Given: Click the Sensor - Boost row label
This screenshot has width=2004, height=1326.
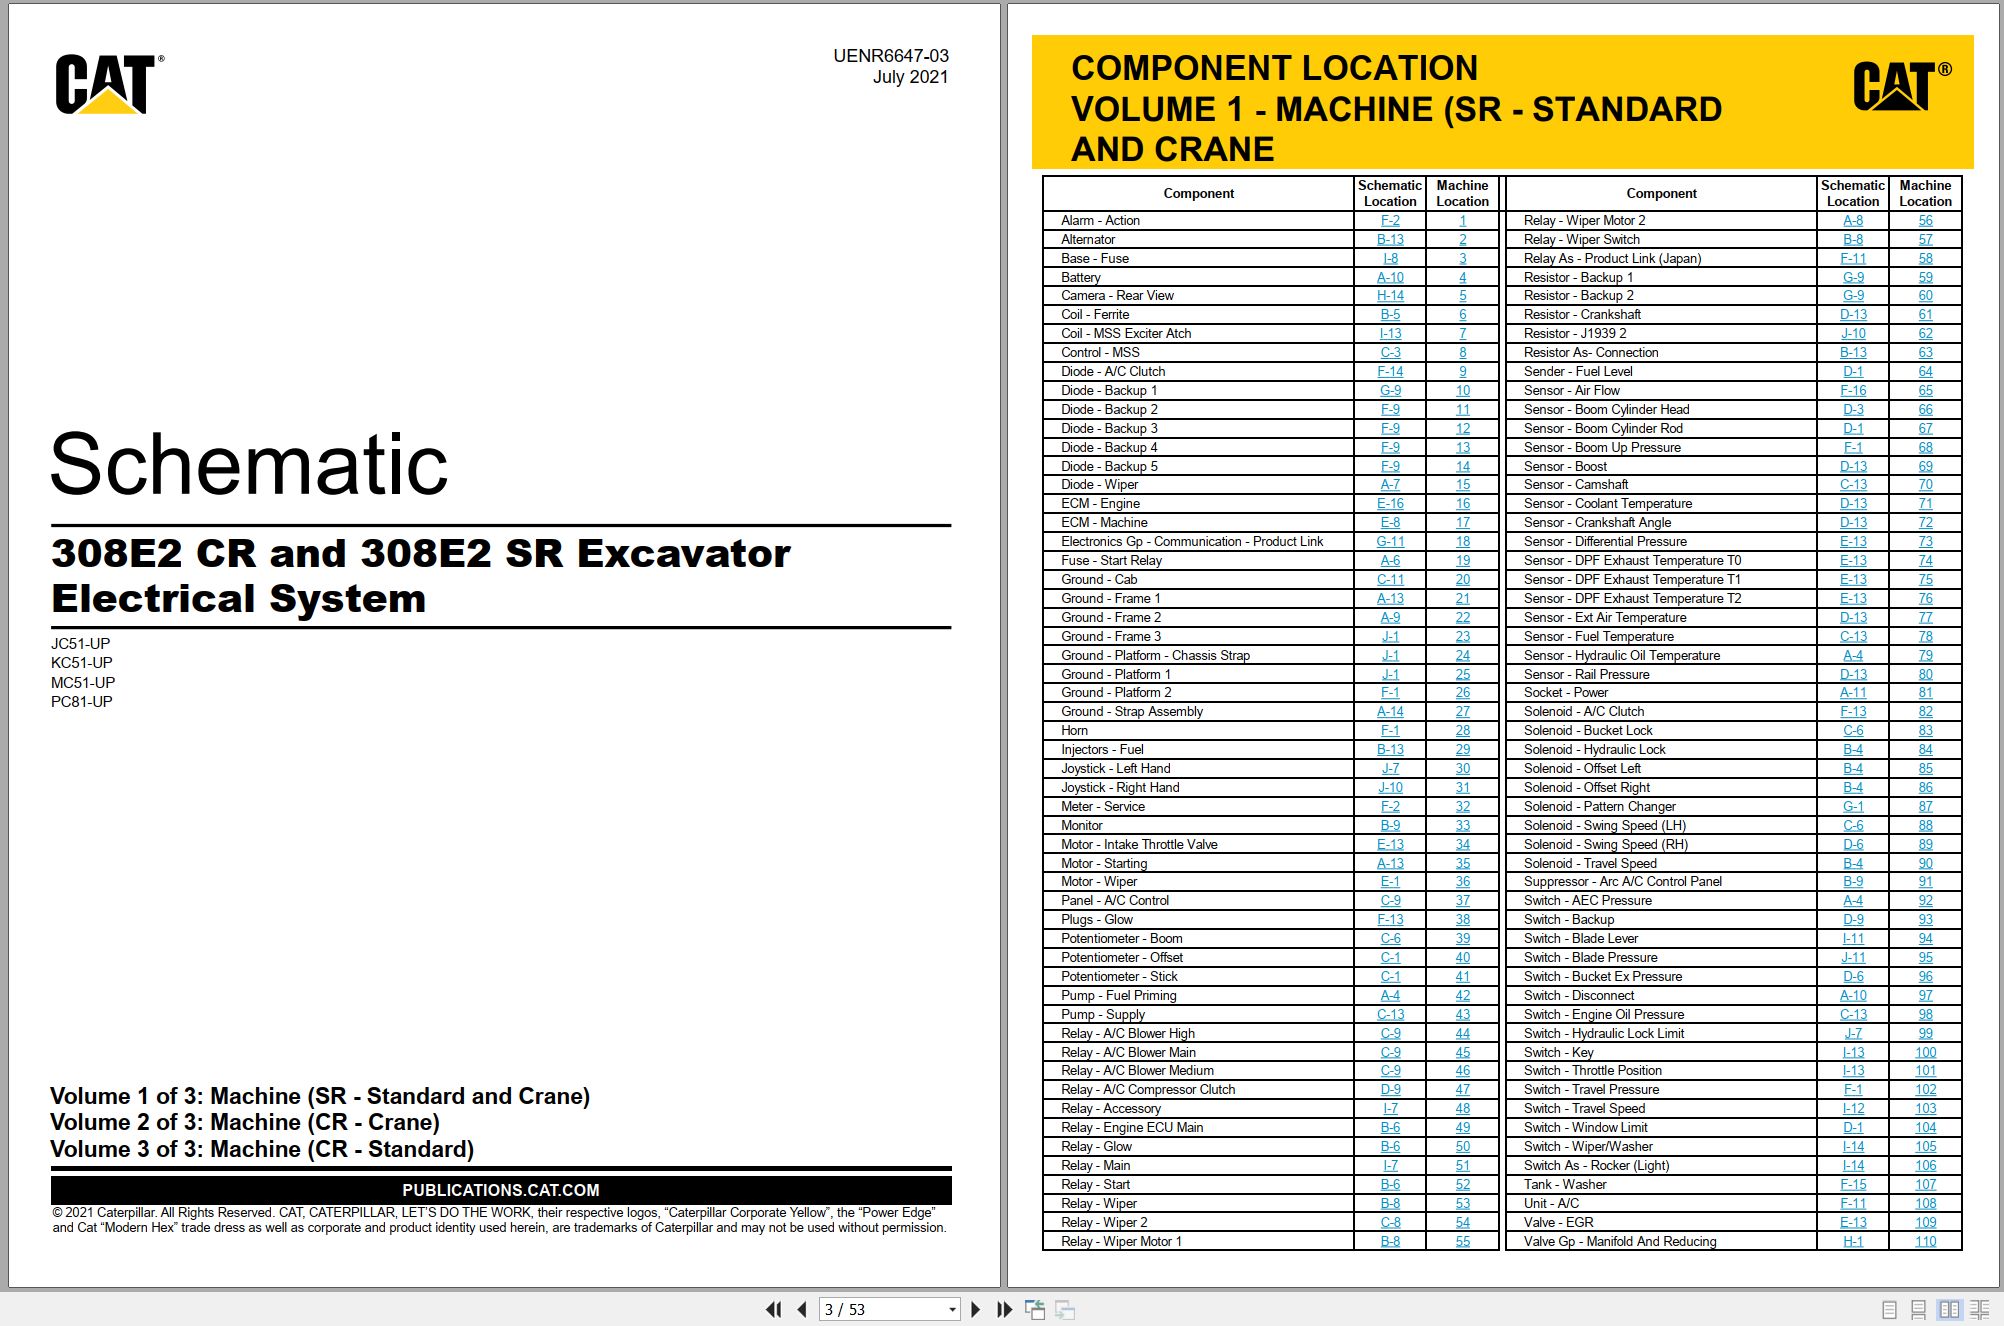Looking at the screenshot, I should [x=1565, y=466].
